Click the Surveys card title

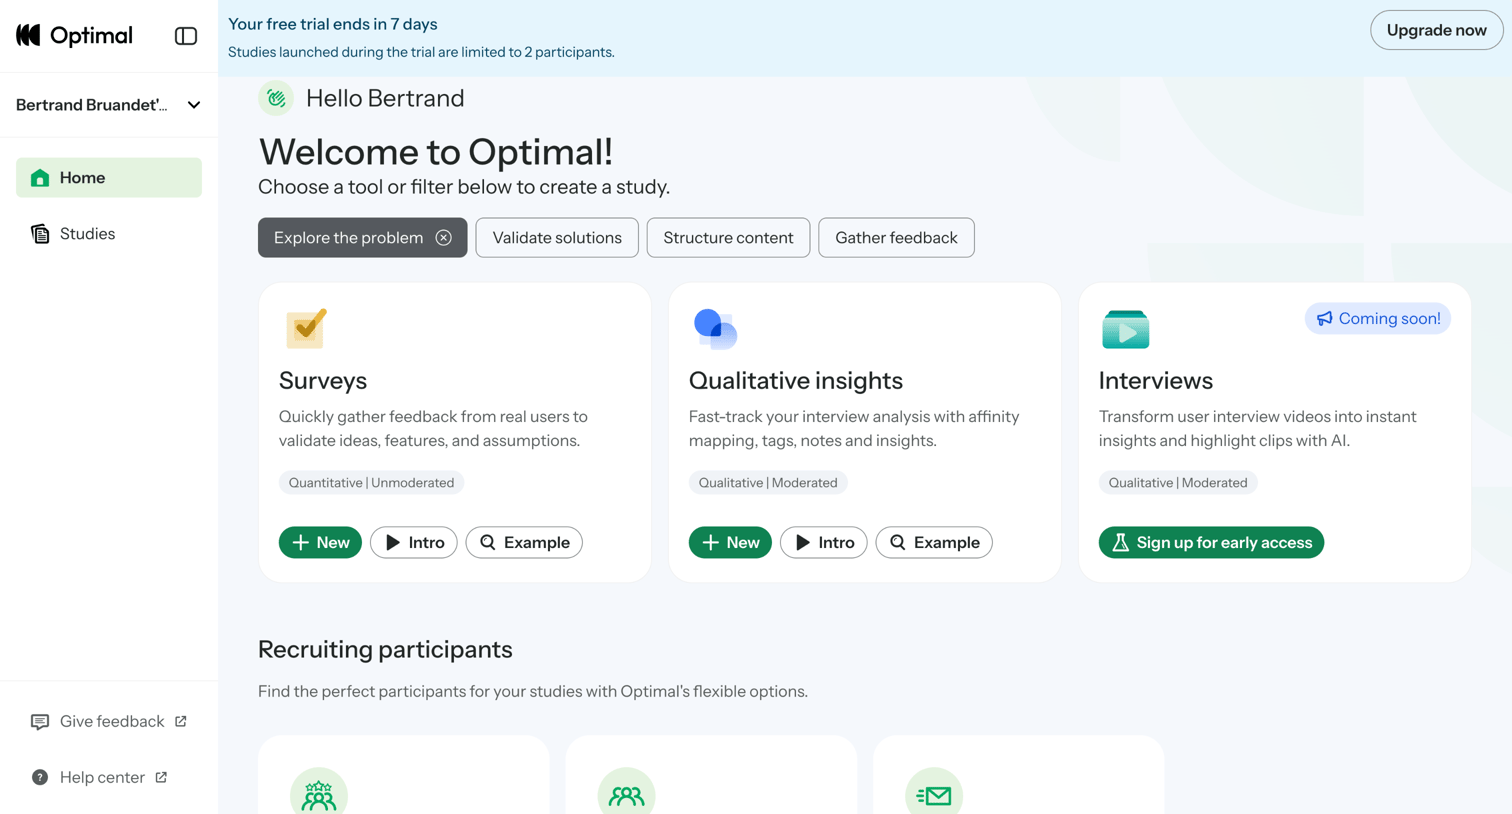(x=323, y=380)
